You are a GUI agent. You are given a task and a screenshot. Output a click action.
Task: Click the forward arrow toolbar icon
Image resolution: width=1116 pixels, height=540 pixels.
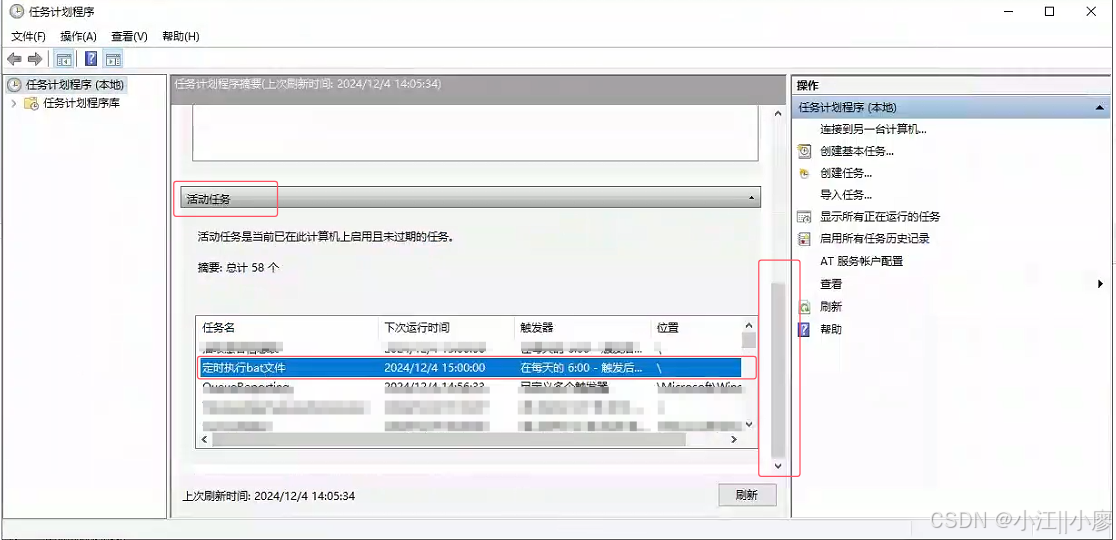(x=34, y=58)
